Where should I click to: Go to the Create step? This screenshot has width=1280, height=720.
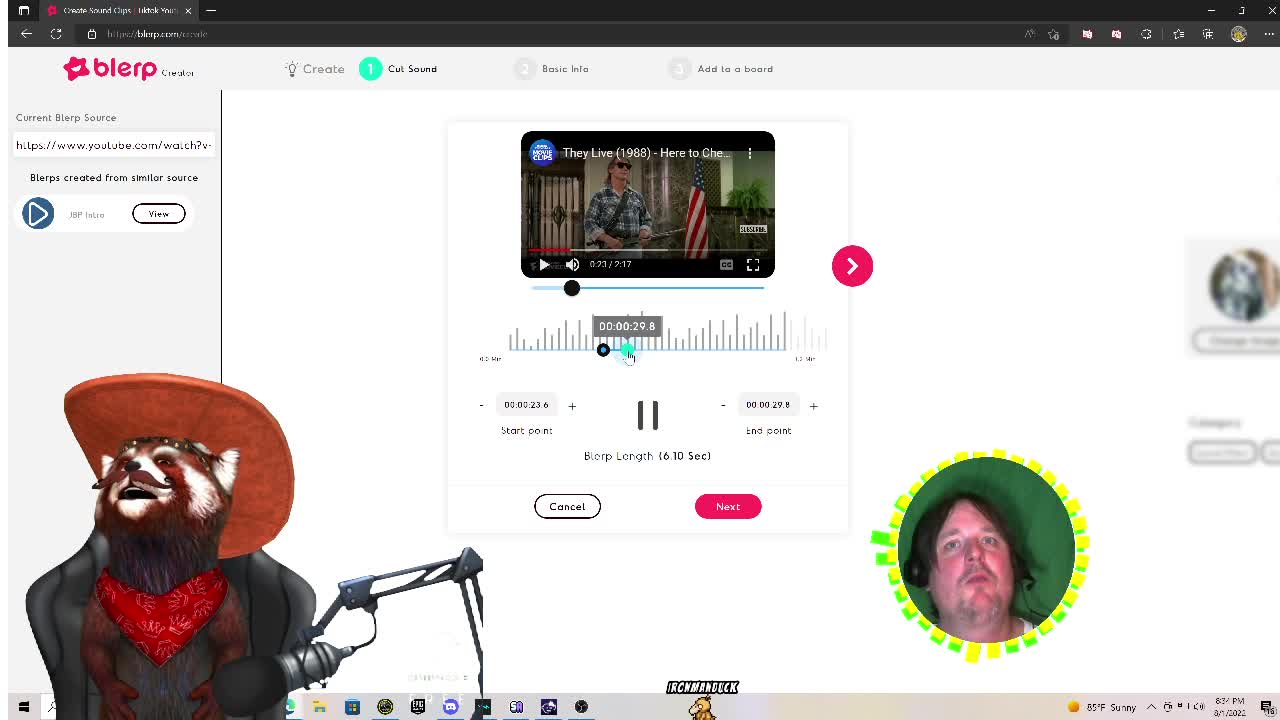(x=314, y=69)
